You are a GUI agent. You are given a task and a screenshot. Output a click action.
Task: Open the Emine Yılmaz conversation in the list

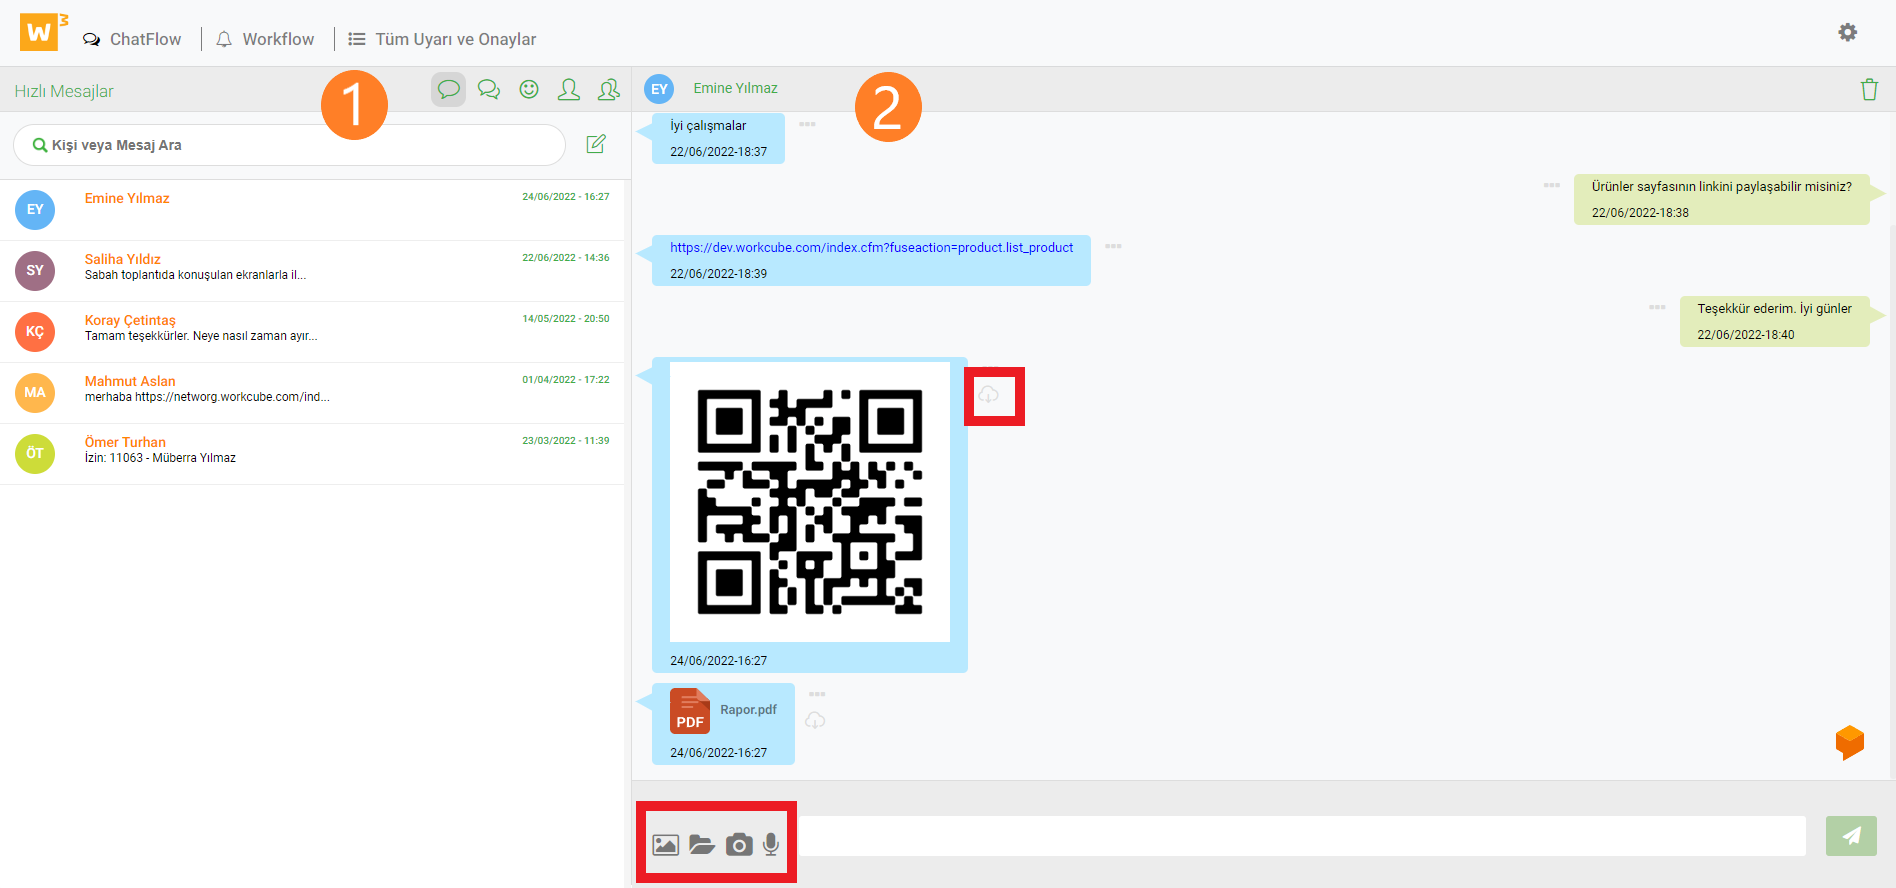tap(312, 210)
